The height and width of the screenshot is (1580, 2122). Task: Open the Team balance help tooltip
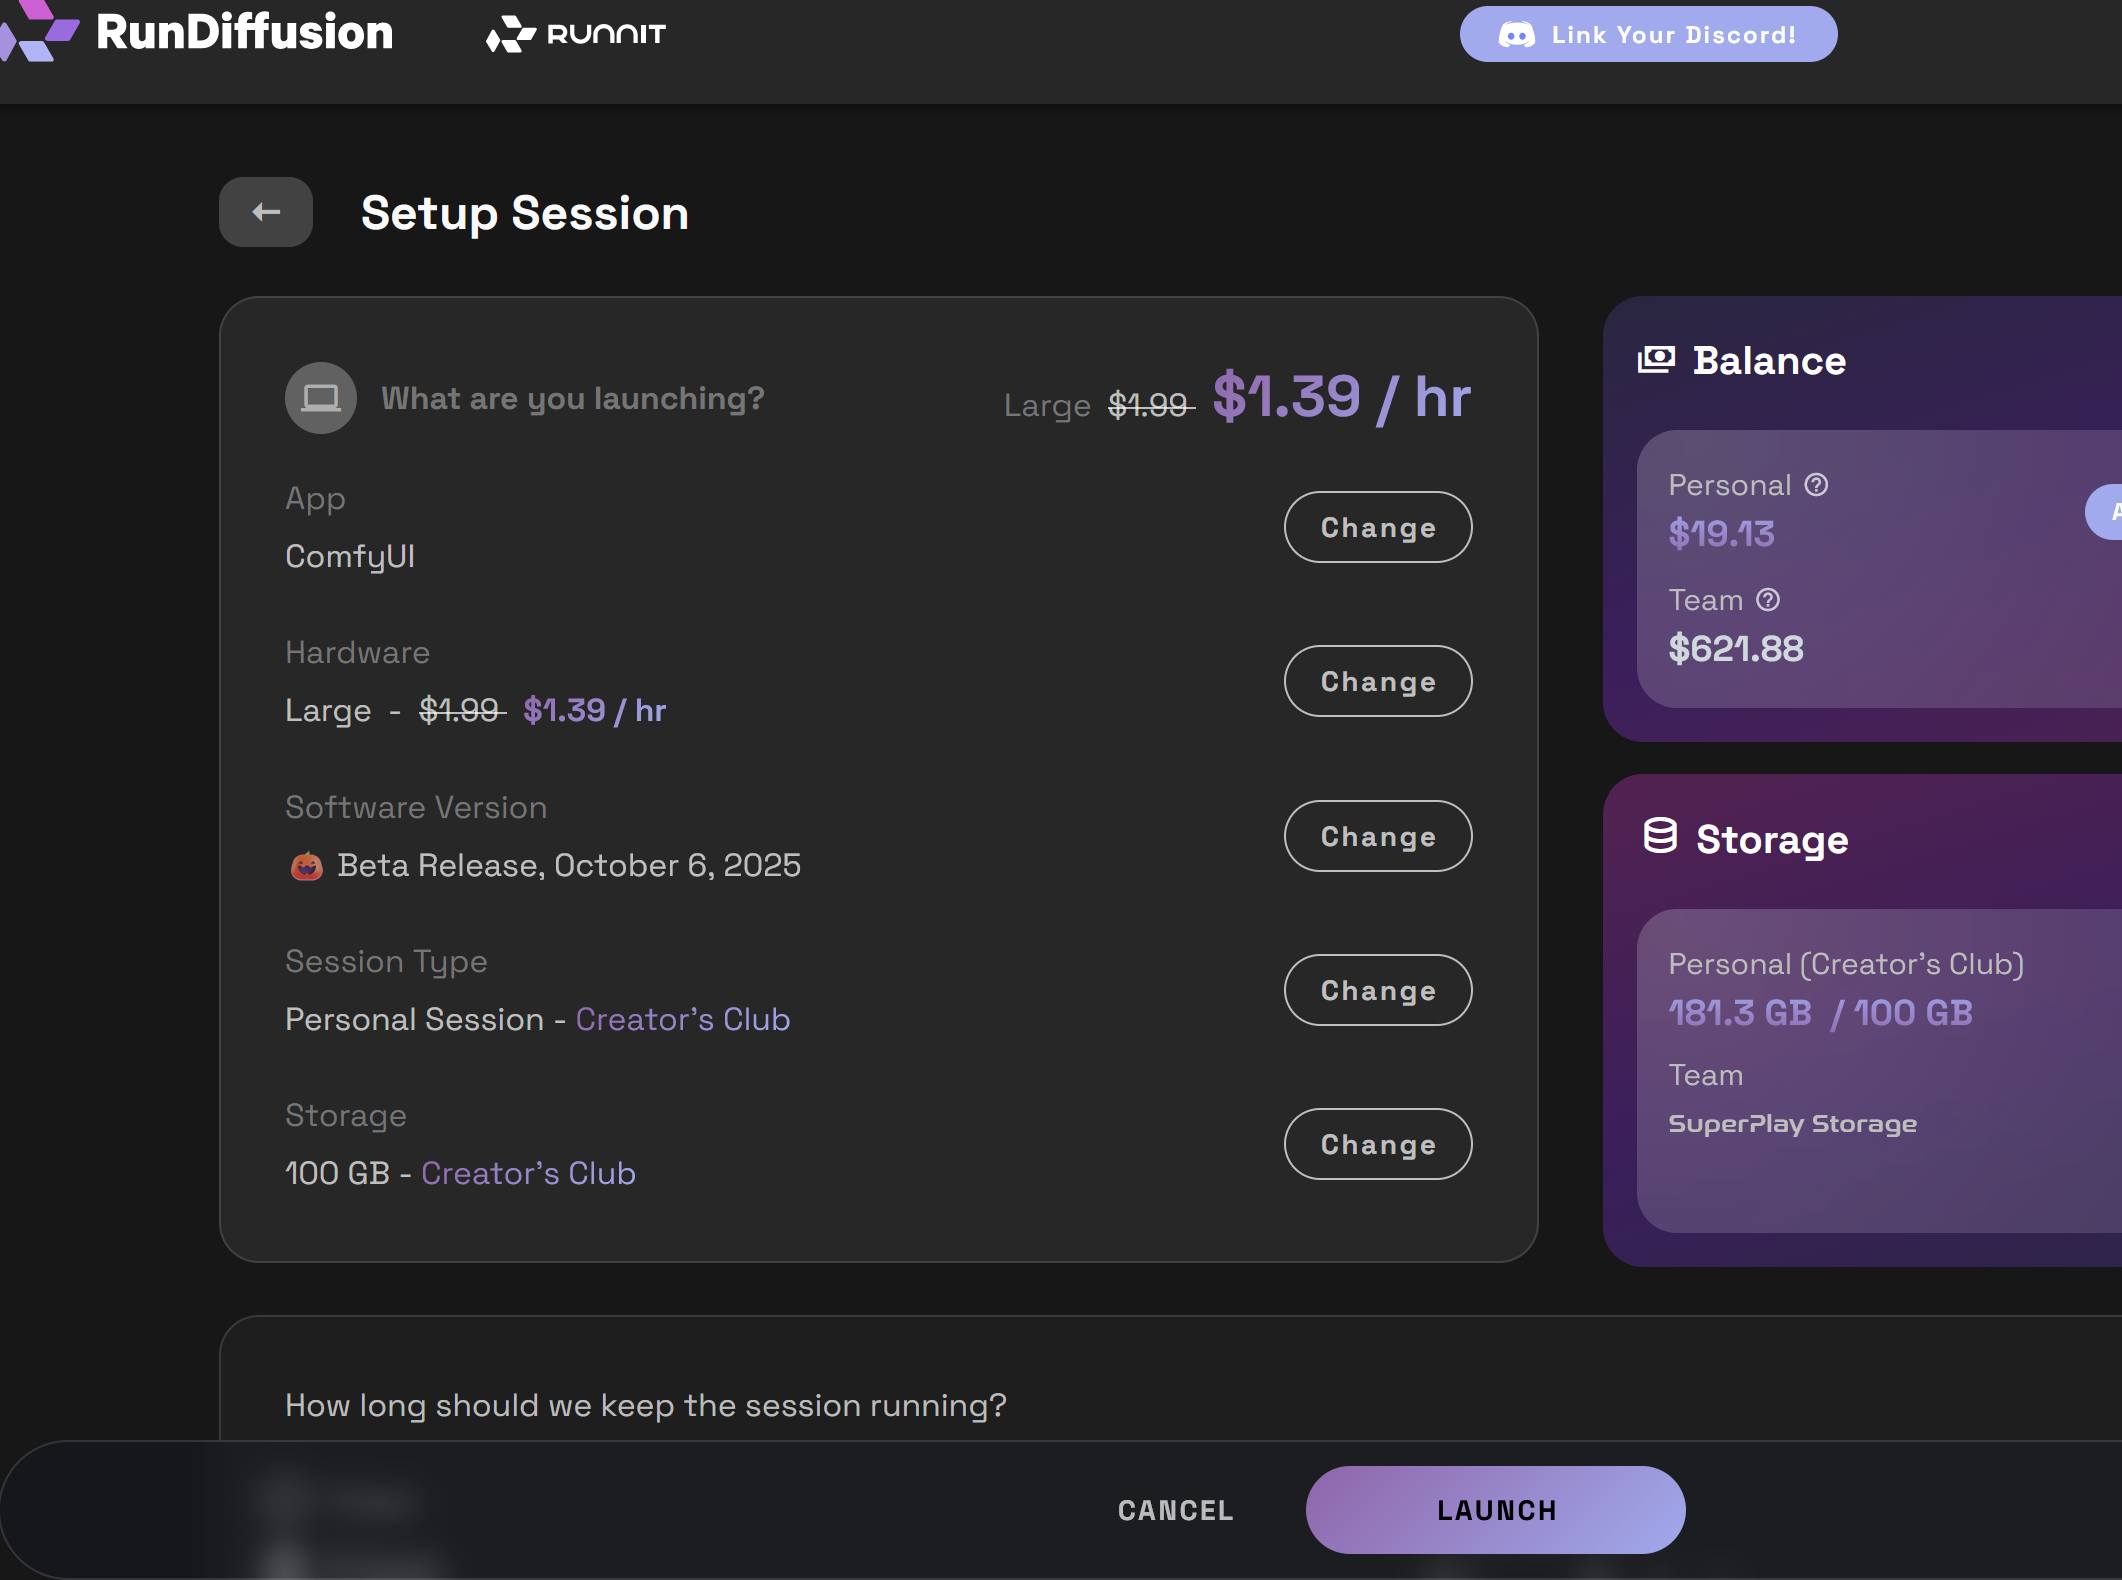(x=1769, y=600)
